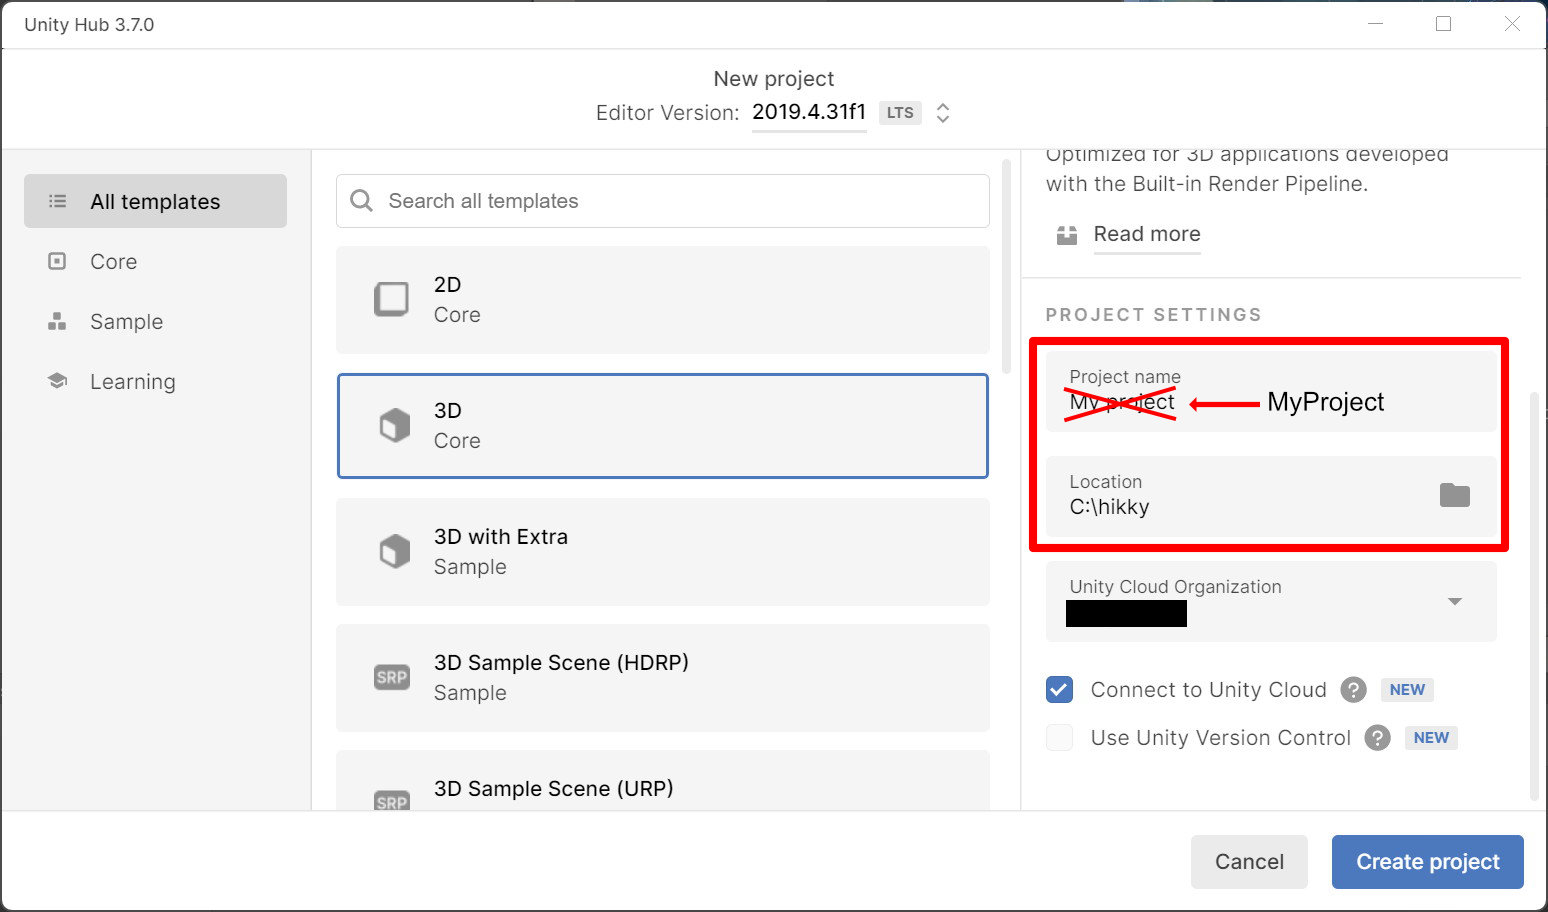The width and height of the screenshot is (1548, 912).
Task: Switch to the Core templates category
Action: click(x=113, y=262)
